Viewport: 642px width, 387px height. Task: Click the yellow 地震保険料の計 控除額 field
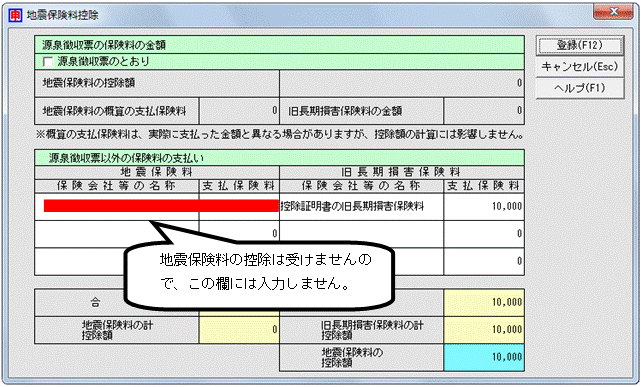[x=239, y=330]
